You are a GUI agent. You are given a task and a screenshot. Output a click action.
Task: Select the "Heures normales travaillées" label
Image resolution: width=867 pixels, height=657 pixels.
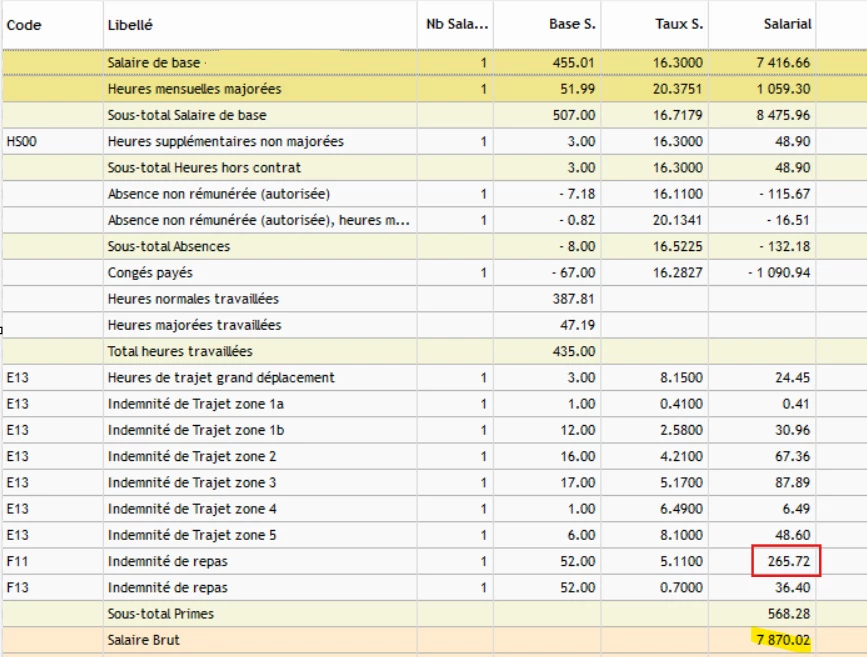[x=194, y=299]
